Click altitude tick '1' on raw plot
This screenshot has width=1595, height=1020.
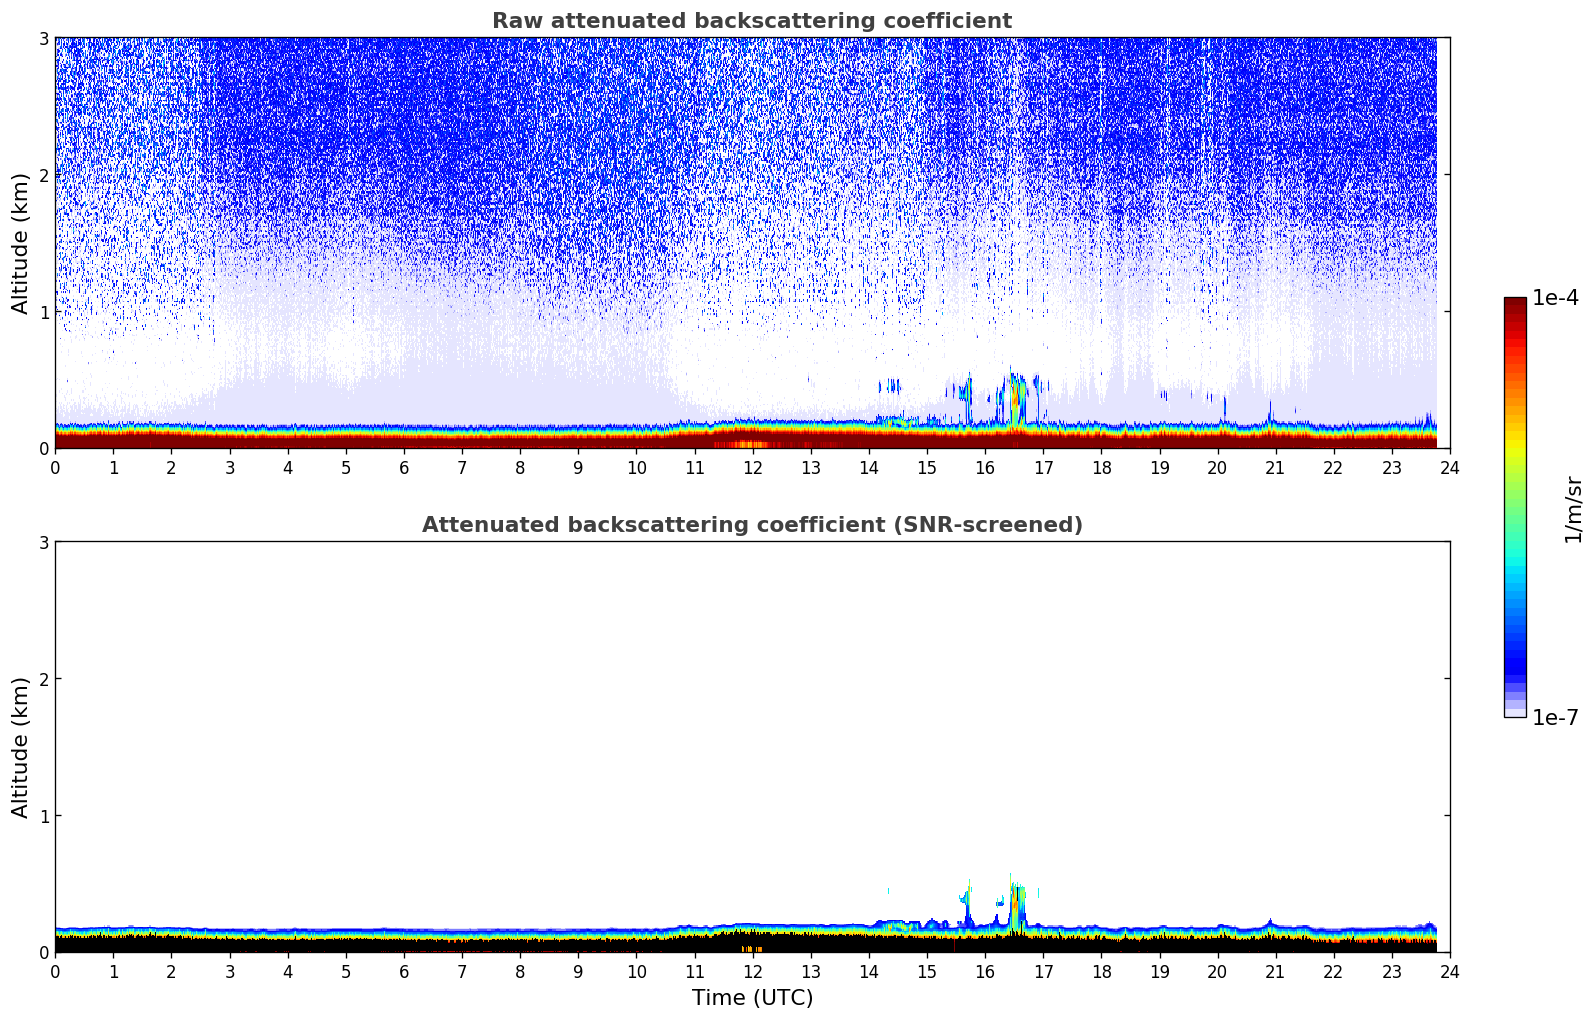coord(44,312)
